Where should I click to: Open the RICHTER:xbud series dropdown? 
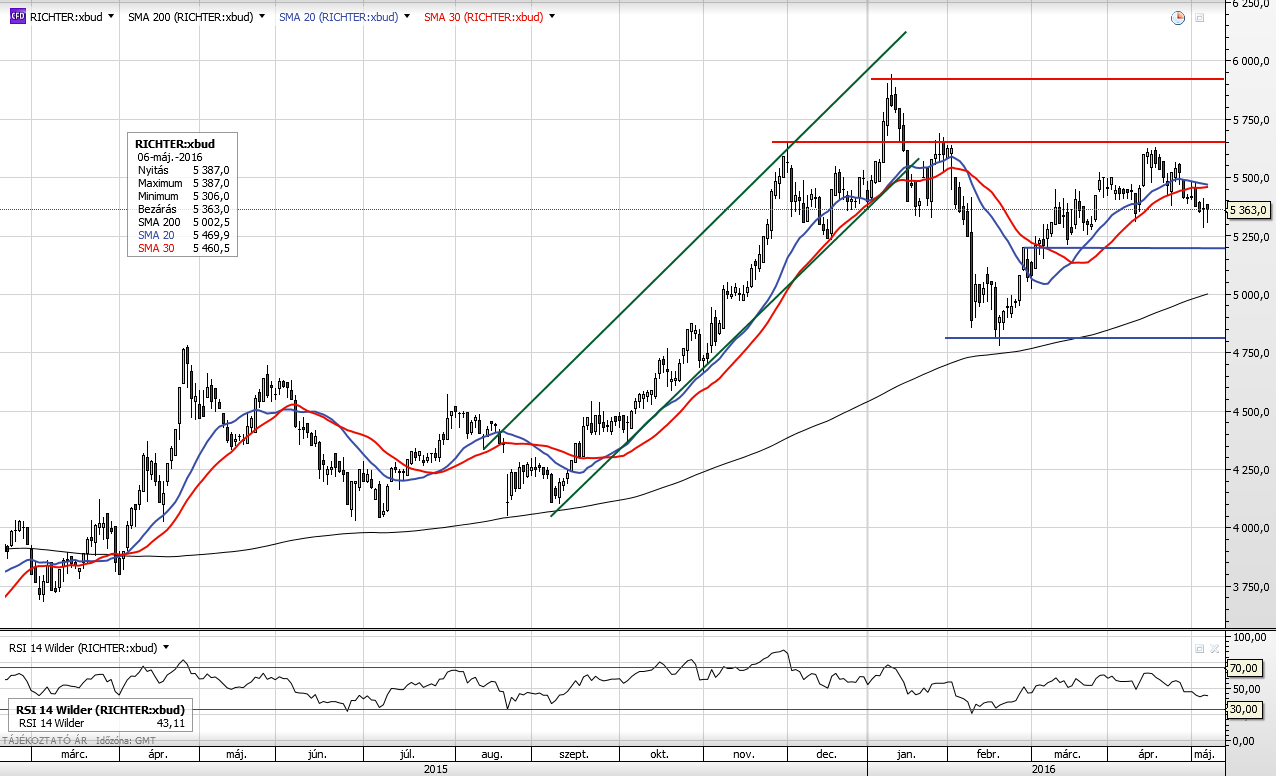point(110,17)
